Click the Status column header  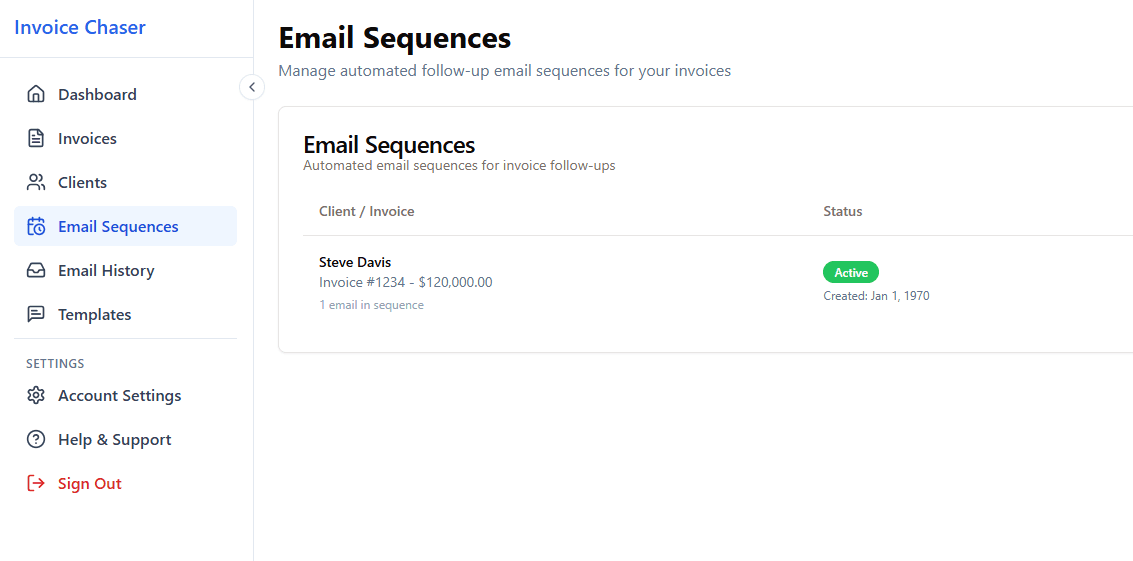point(842,212)
